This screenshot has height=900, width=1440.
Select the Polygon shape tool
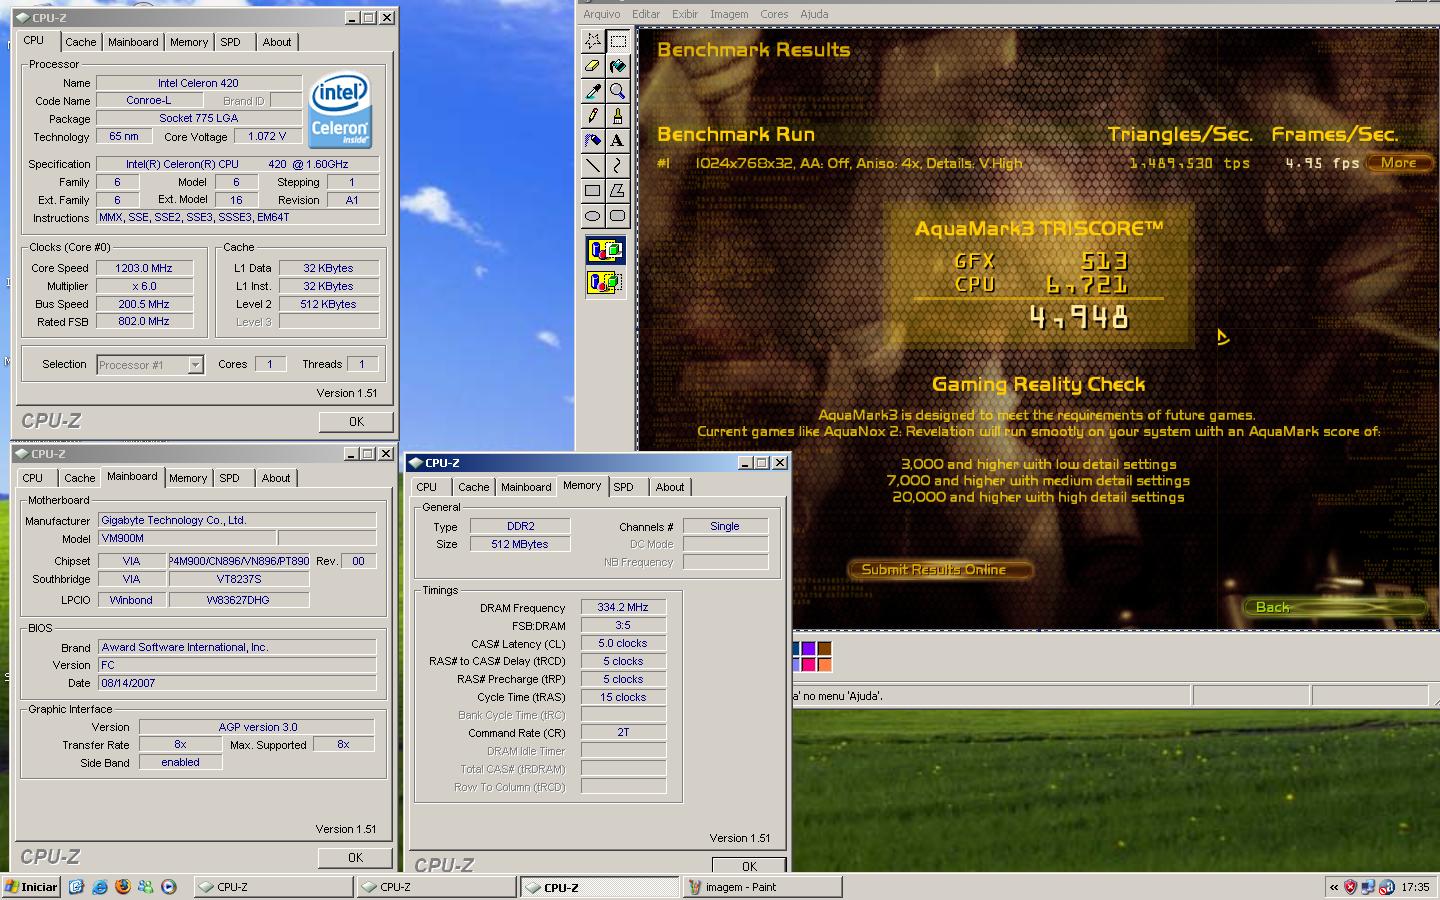click(618, 191)
